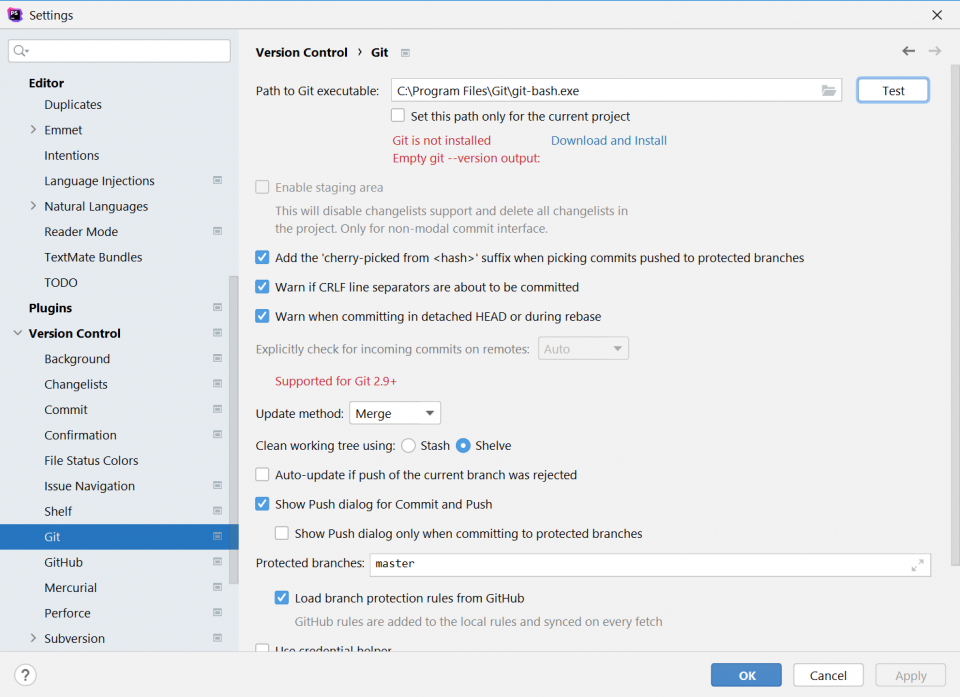The width and height of the screenshot is (960, 697).
Task: Click the project-level icon next to Git breadcrumb
Action: pos(405,53)
